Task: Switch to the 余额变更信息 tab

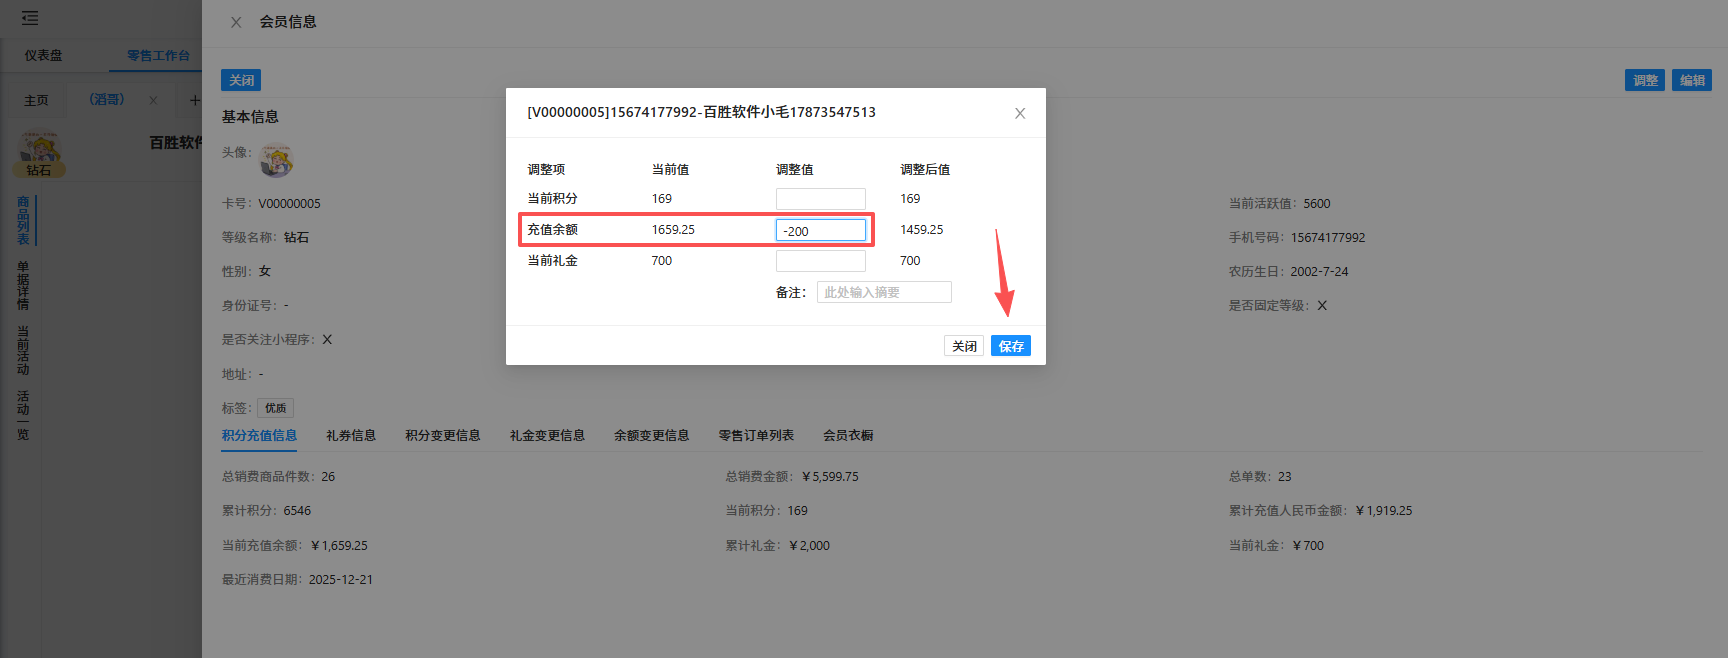Action: tap(651, 436)
